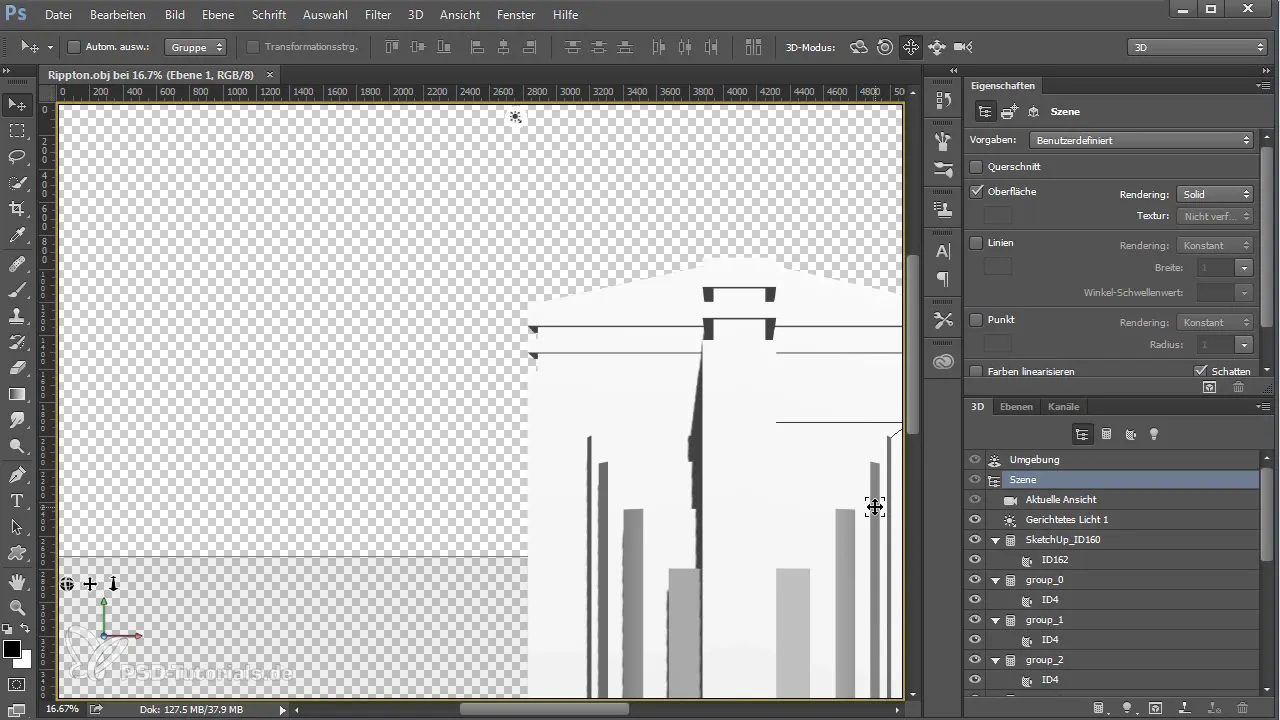
Task: Select the Path Selection tool
Action: tap(17, 526)
